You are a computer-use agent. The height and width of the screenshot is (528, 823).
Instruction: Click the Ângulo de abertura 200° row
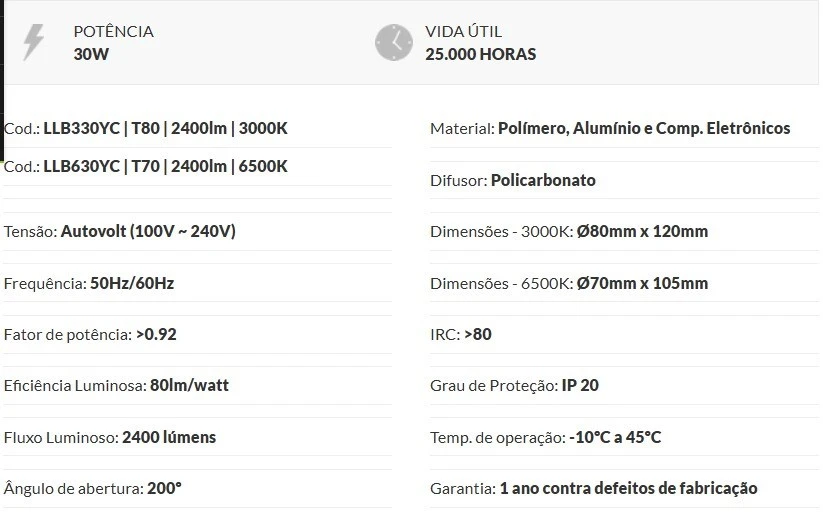[x=93, y=488]
